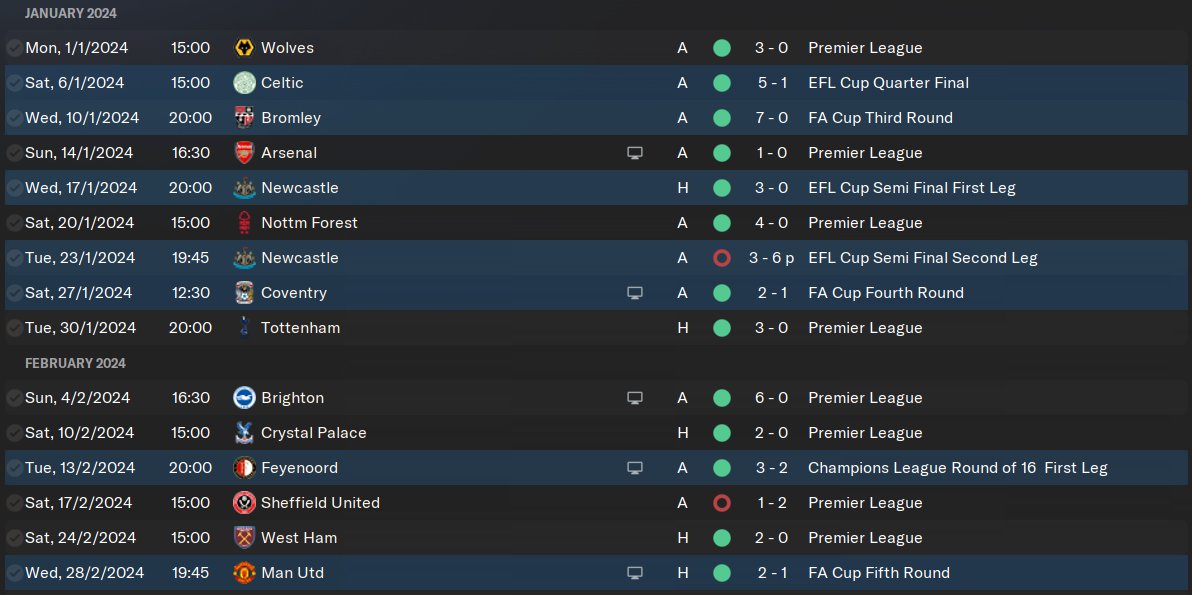
Task: Open the Crystal Palace team link
Action: pyautogui.click(x=313, y=433)
